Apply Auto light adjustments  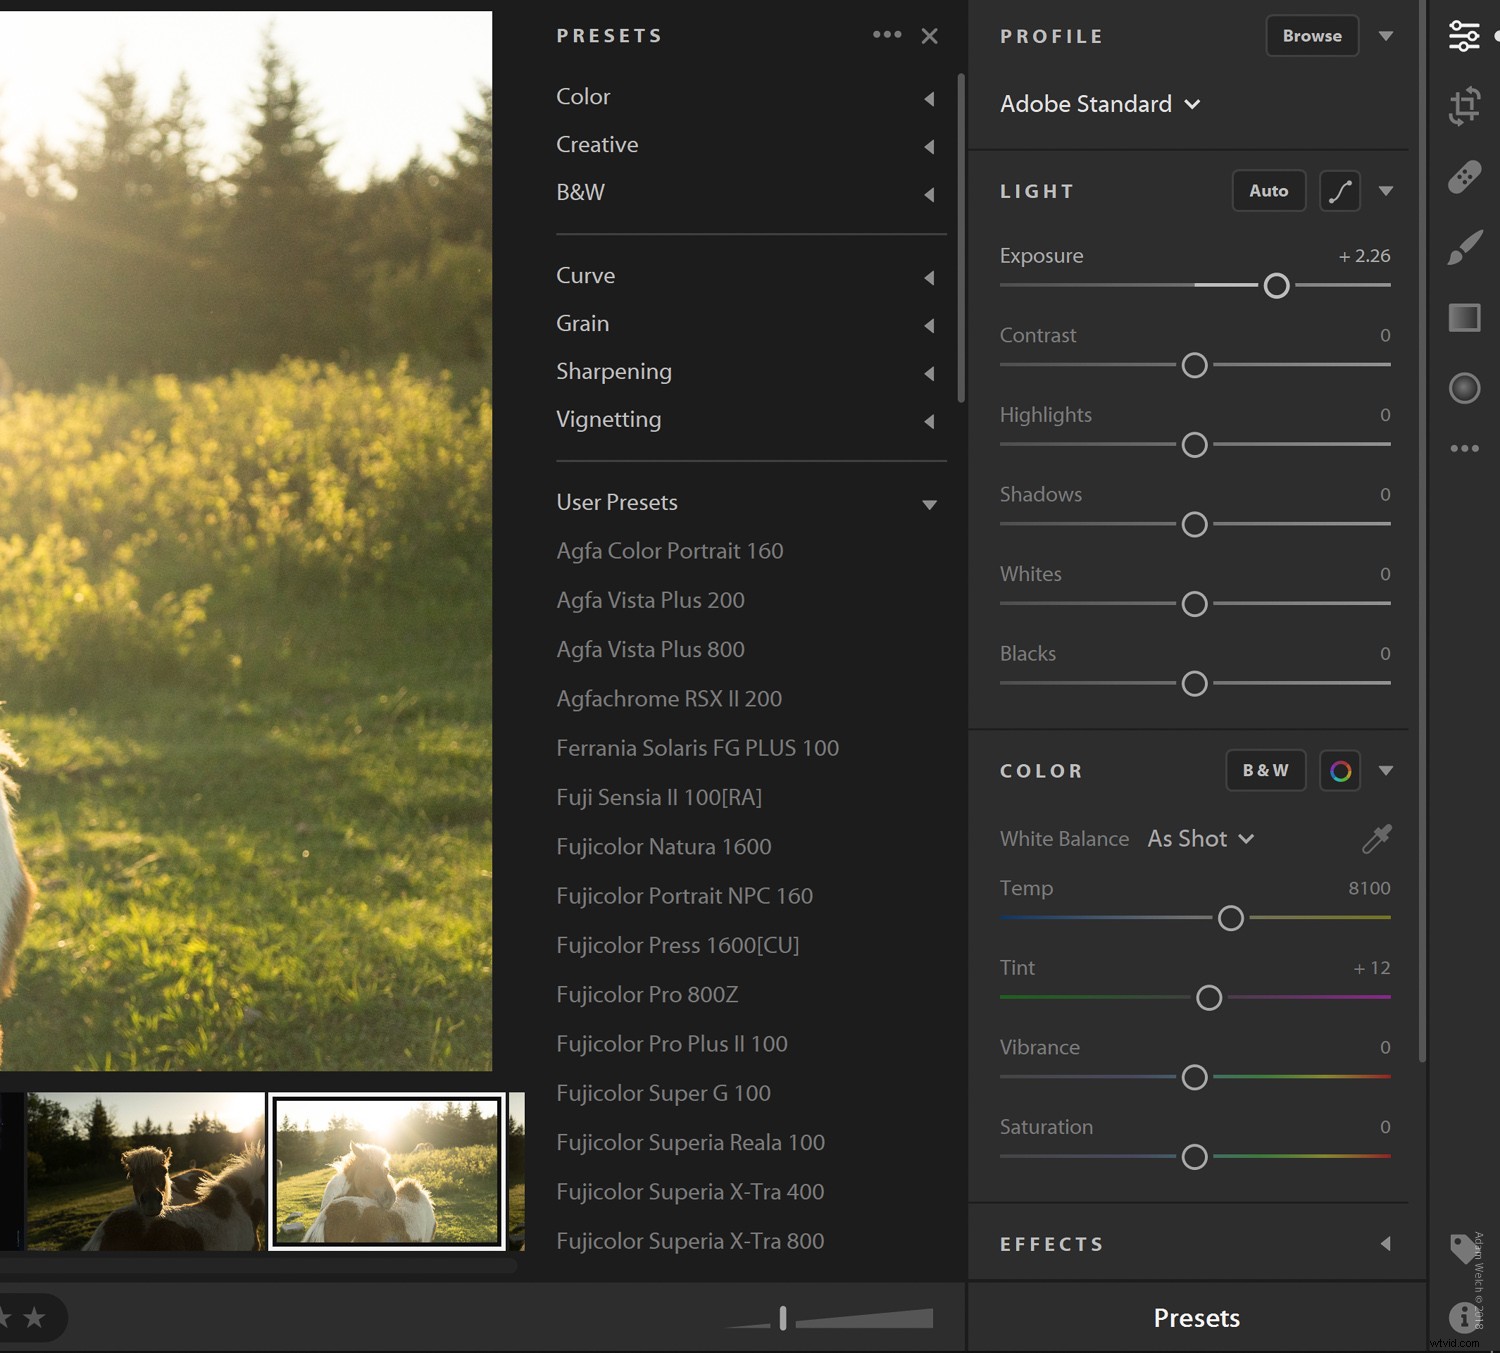[x=1268, y=191]
